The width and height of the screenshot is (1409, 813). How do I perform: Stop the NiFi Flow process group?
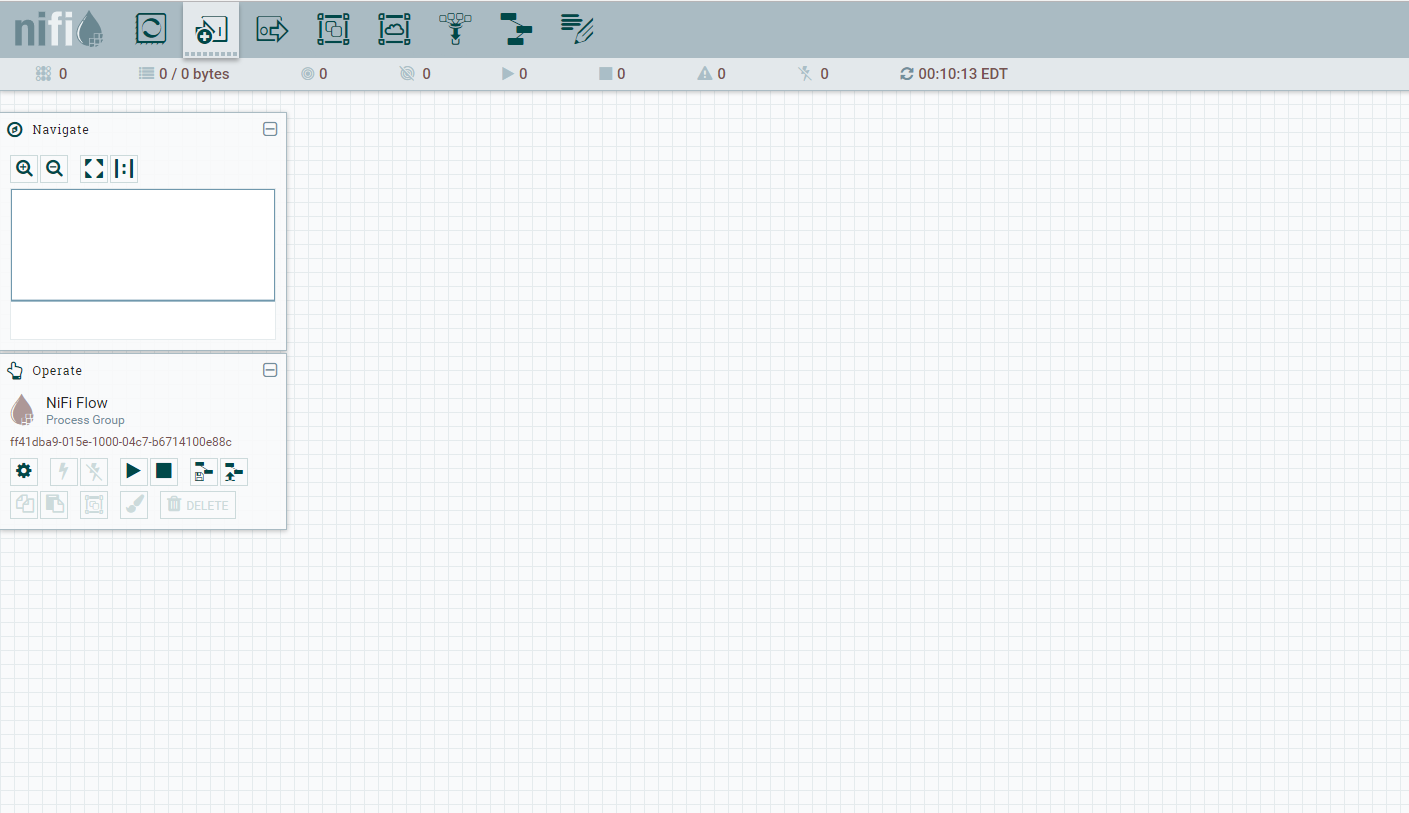[164, 471]
